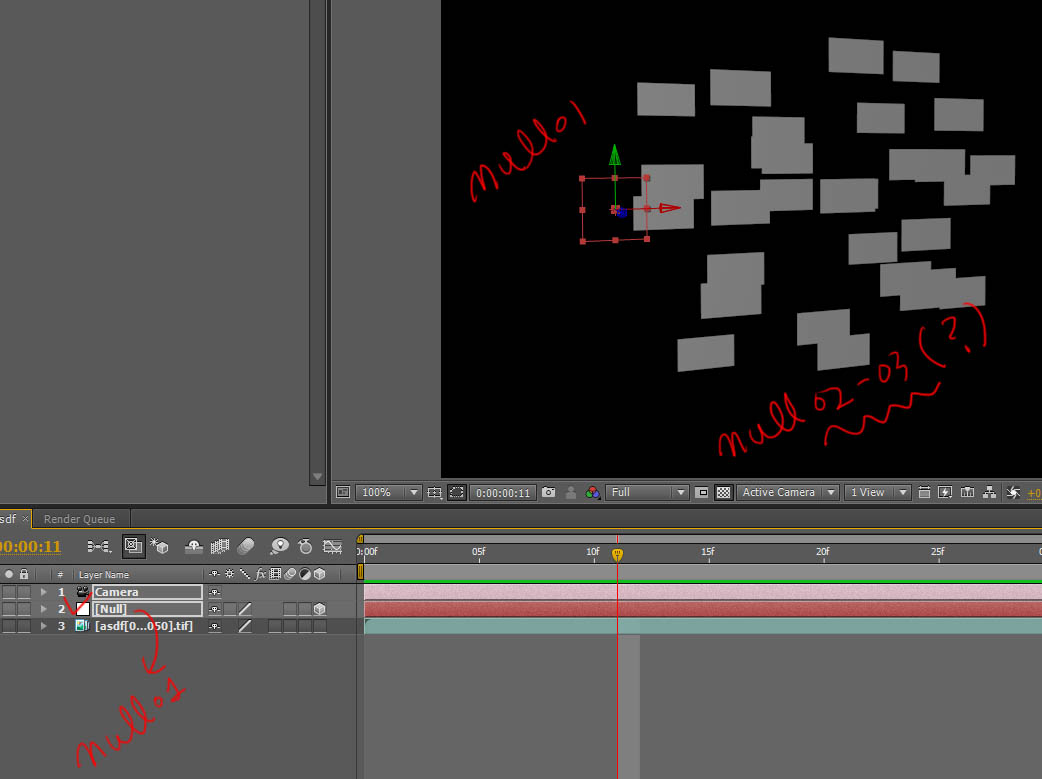This screenshot has height=779, width=1042.
Task: Click the left panel scrollbar down arrow
Action: (x=318, y=477)
